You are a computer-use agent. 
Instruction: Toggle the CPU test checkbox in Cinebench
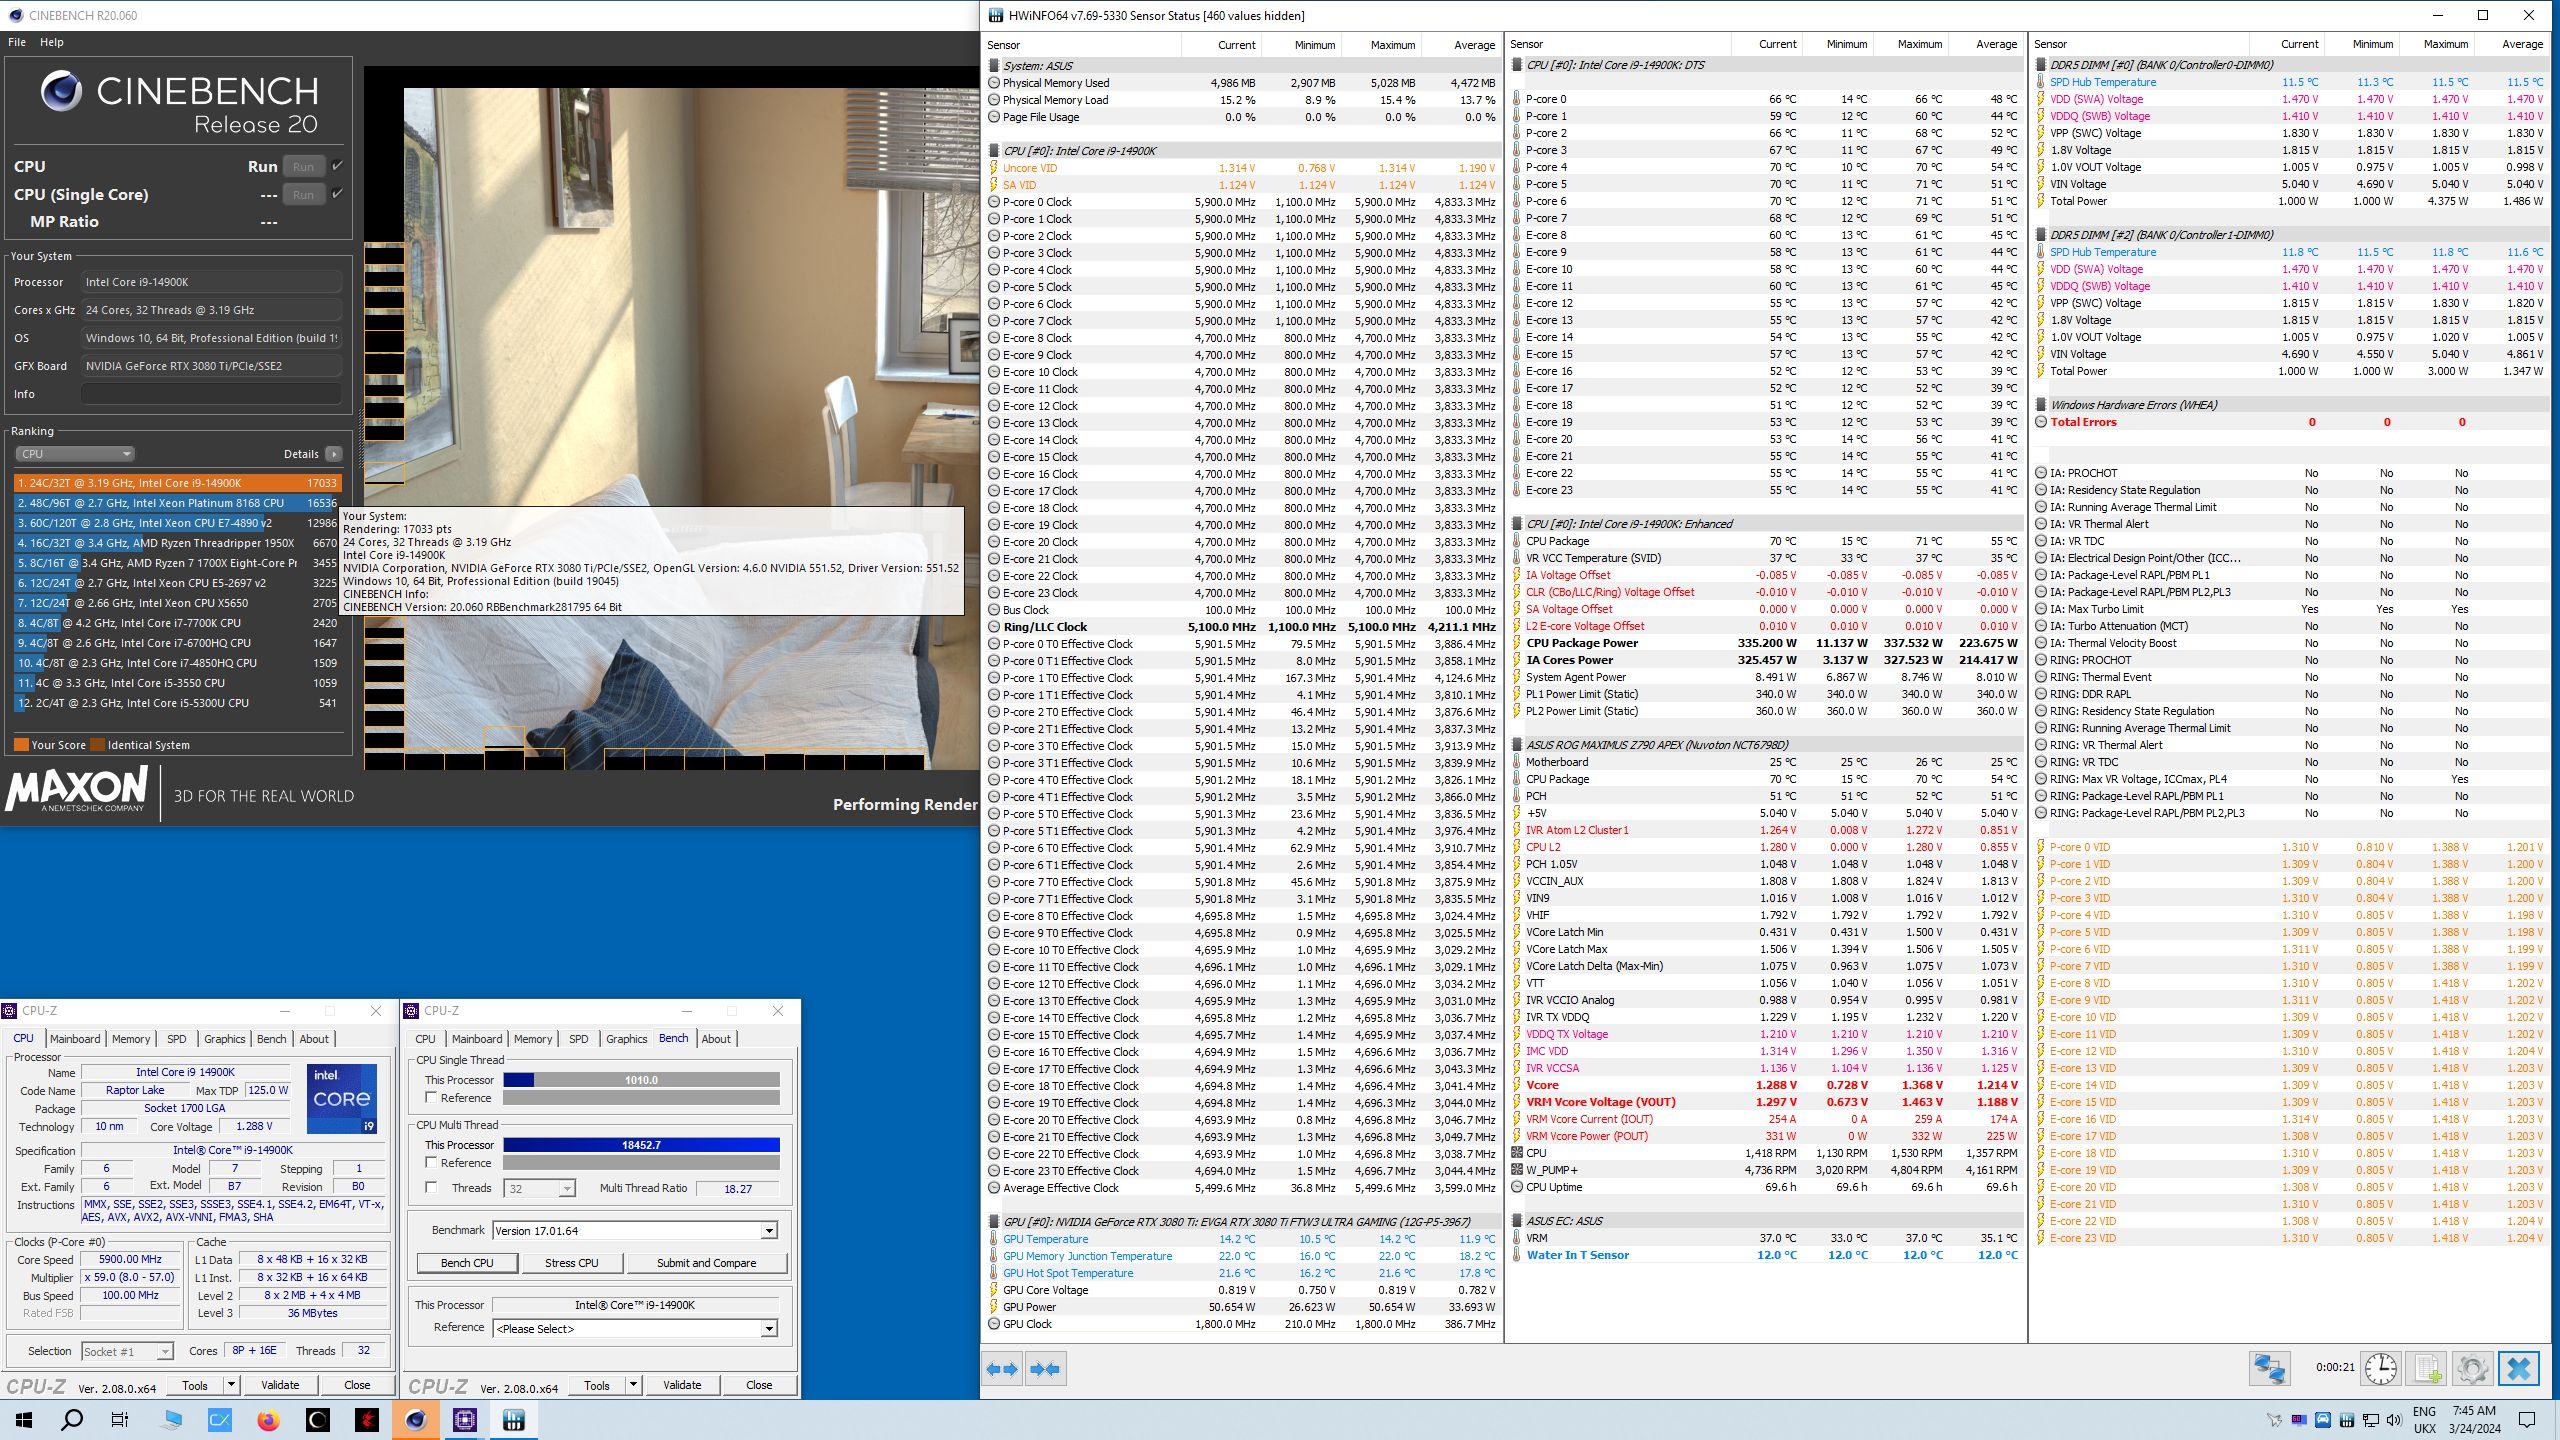coord(337,166)
